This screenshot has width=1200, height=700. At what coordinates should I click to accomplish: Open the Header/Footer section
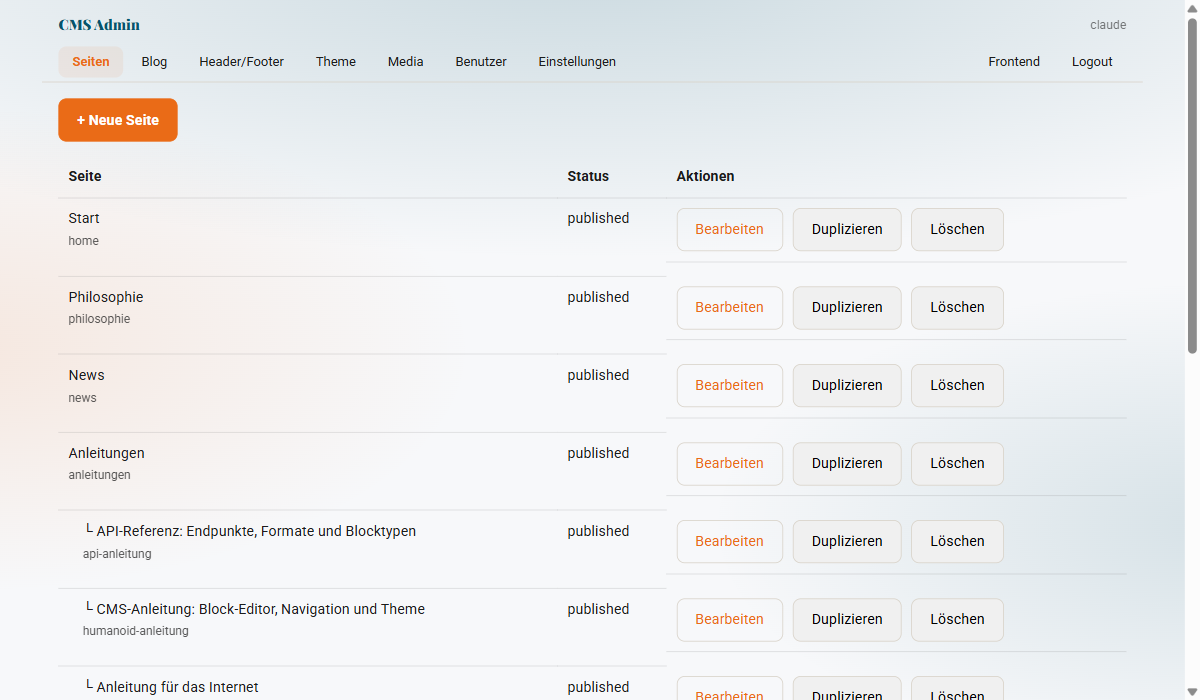[241, 61]
